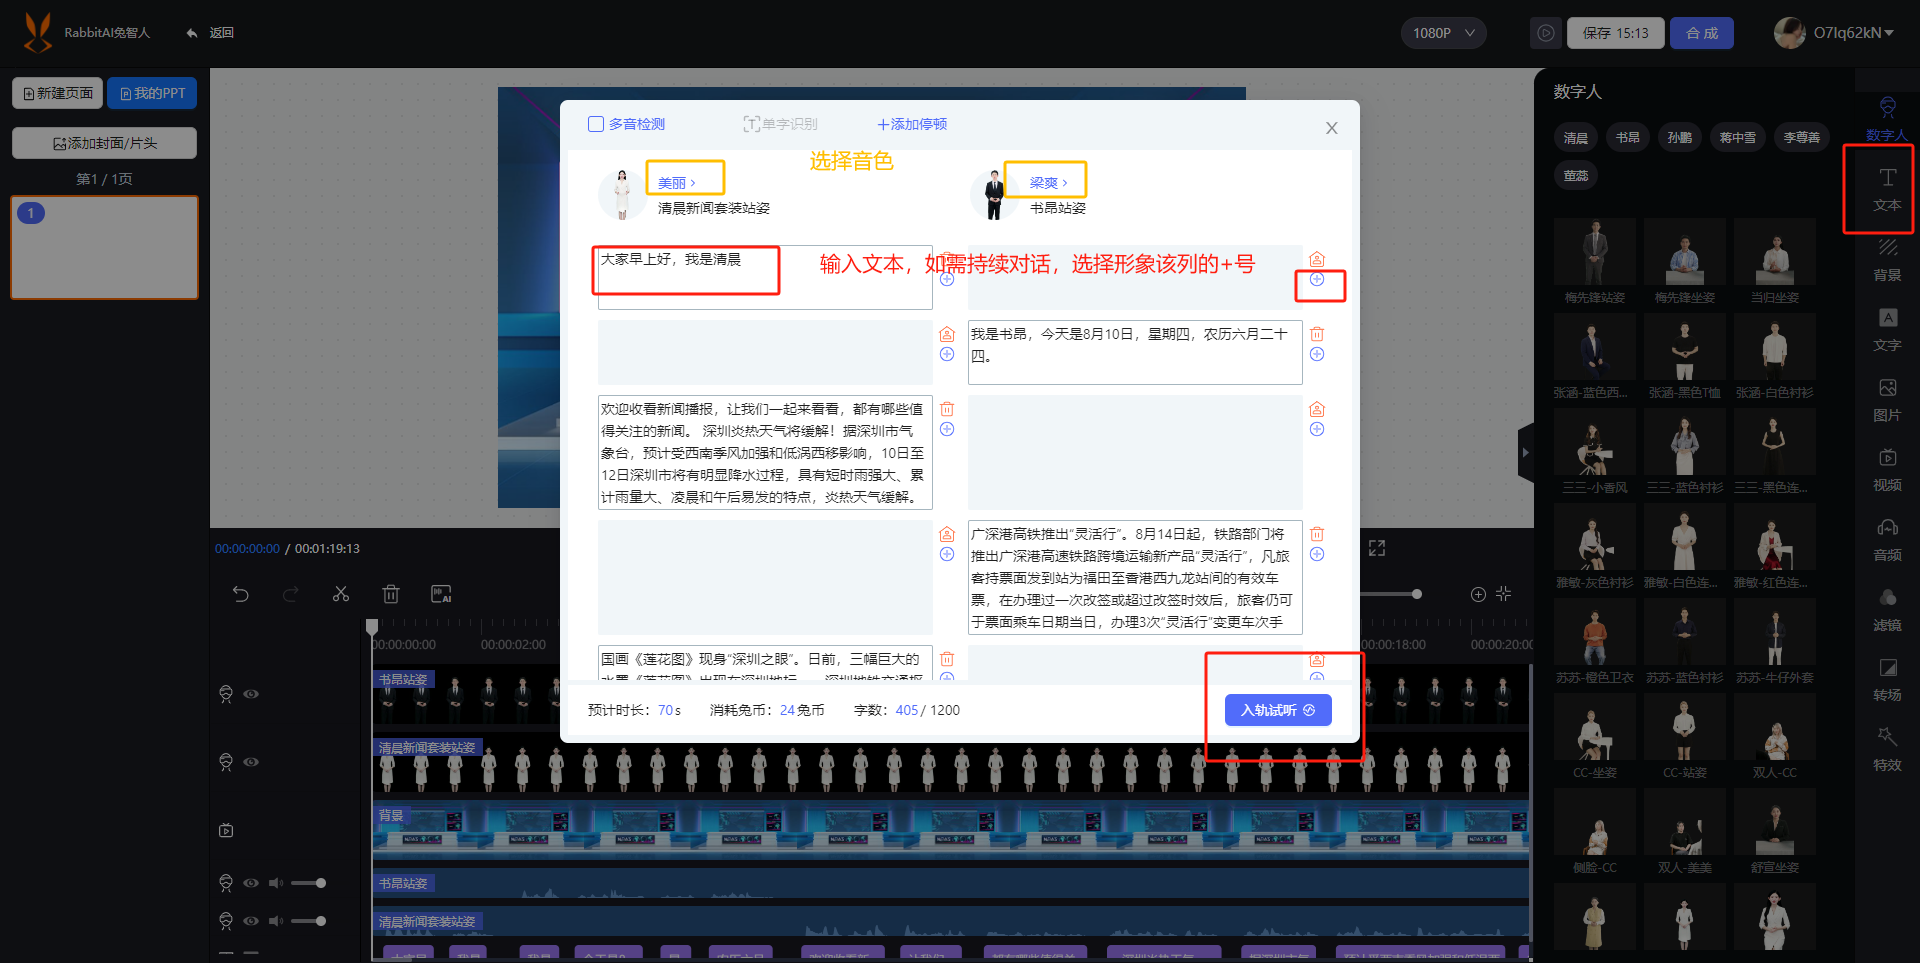
Task: Change voice via 梁爽 selector
Action: pyautogui.click(x=1048, y=183)
